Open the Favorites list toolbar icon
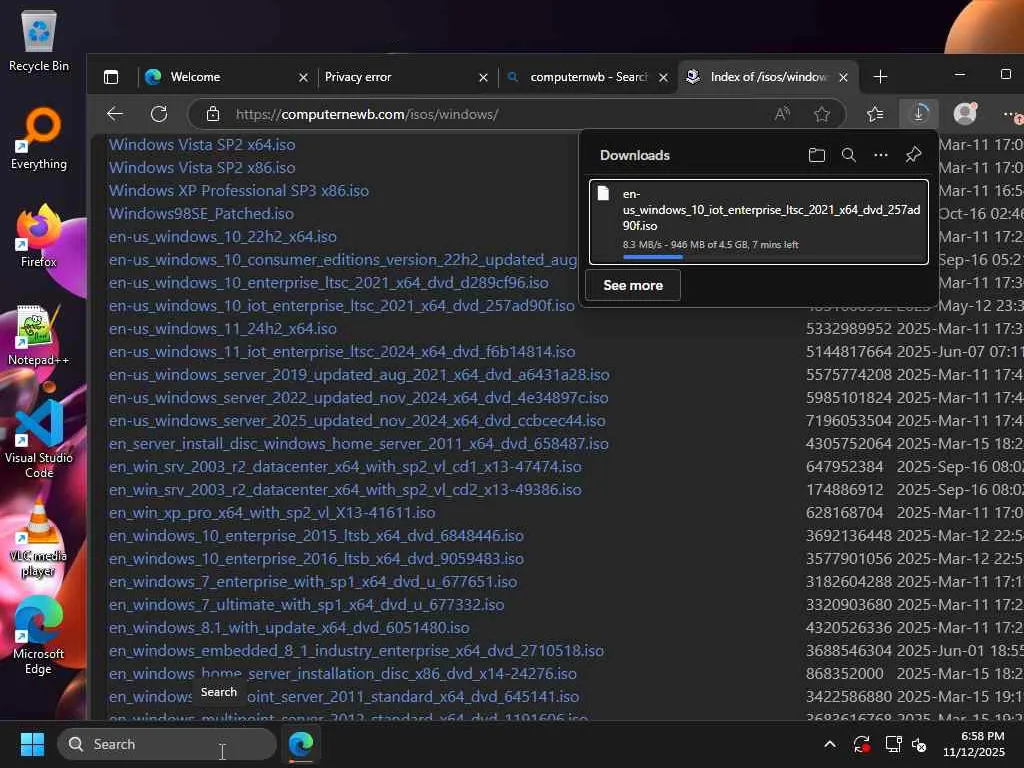 (x=874, y=114)
